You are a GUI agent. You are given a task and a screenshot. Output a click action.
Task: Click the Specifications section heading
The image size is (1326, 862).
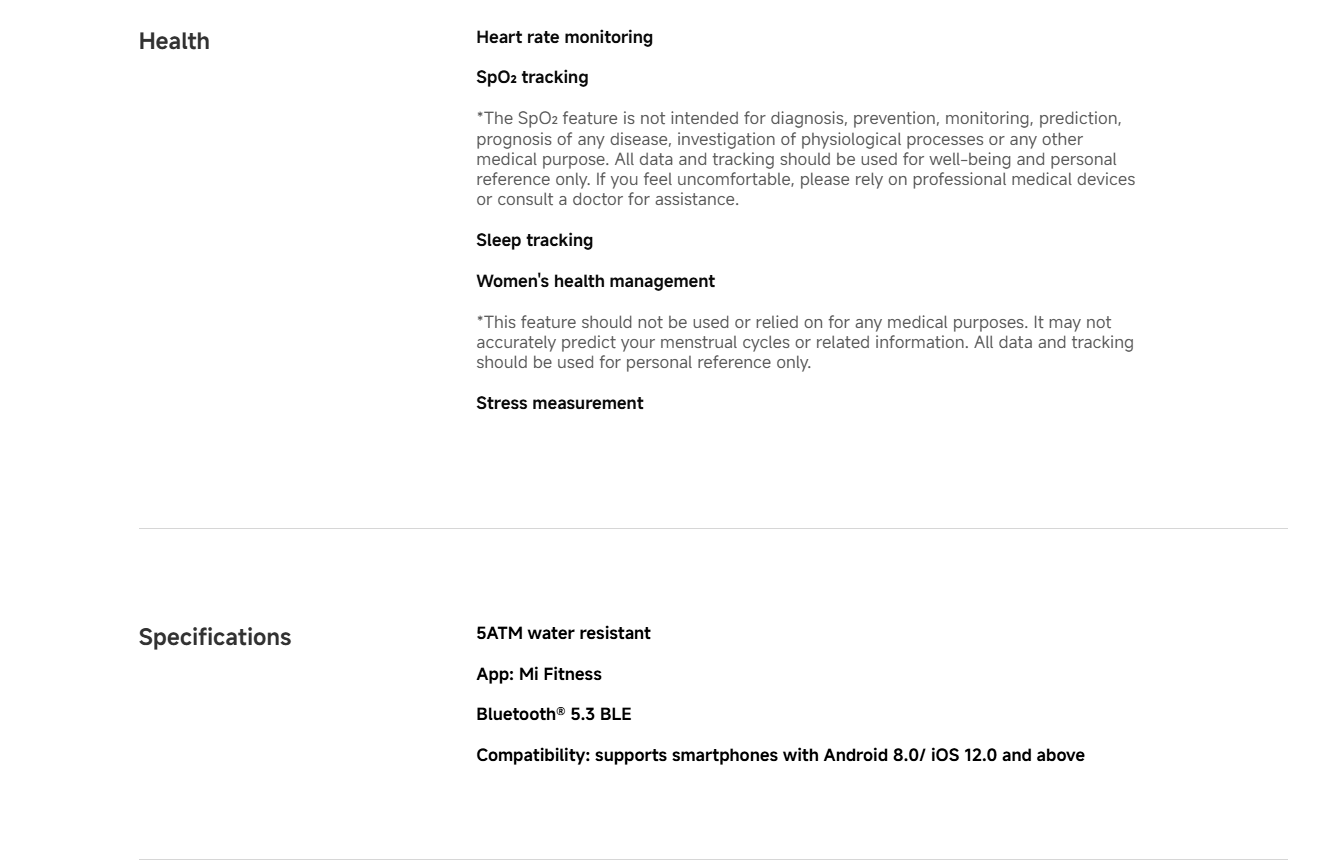(x=215, y=637)
